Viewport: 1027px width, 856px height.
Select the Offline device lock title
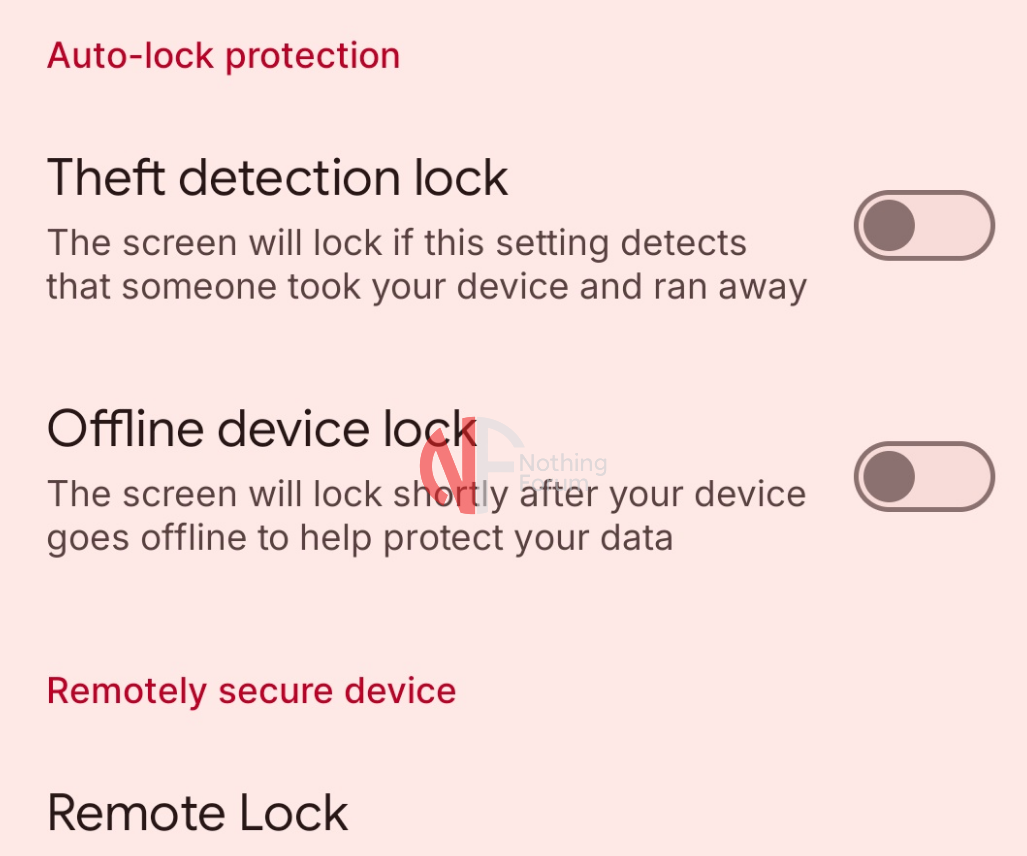261,429
